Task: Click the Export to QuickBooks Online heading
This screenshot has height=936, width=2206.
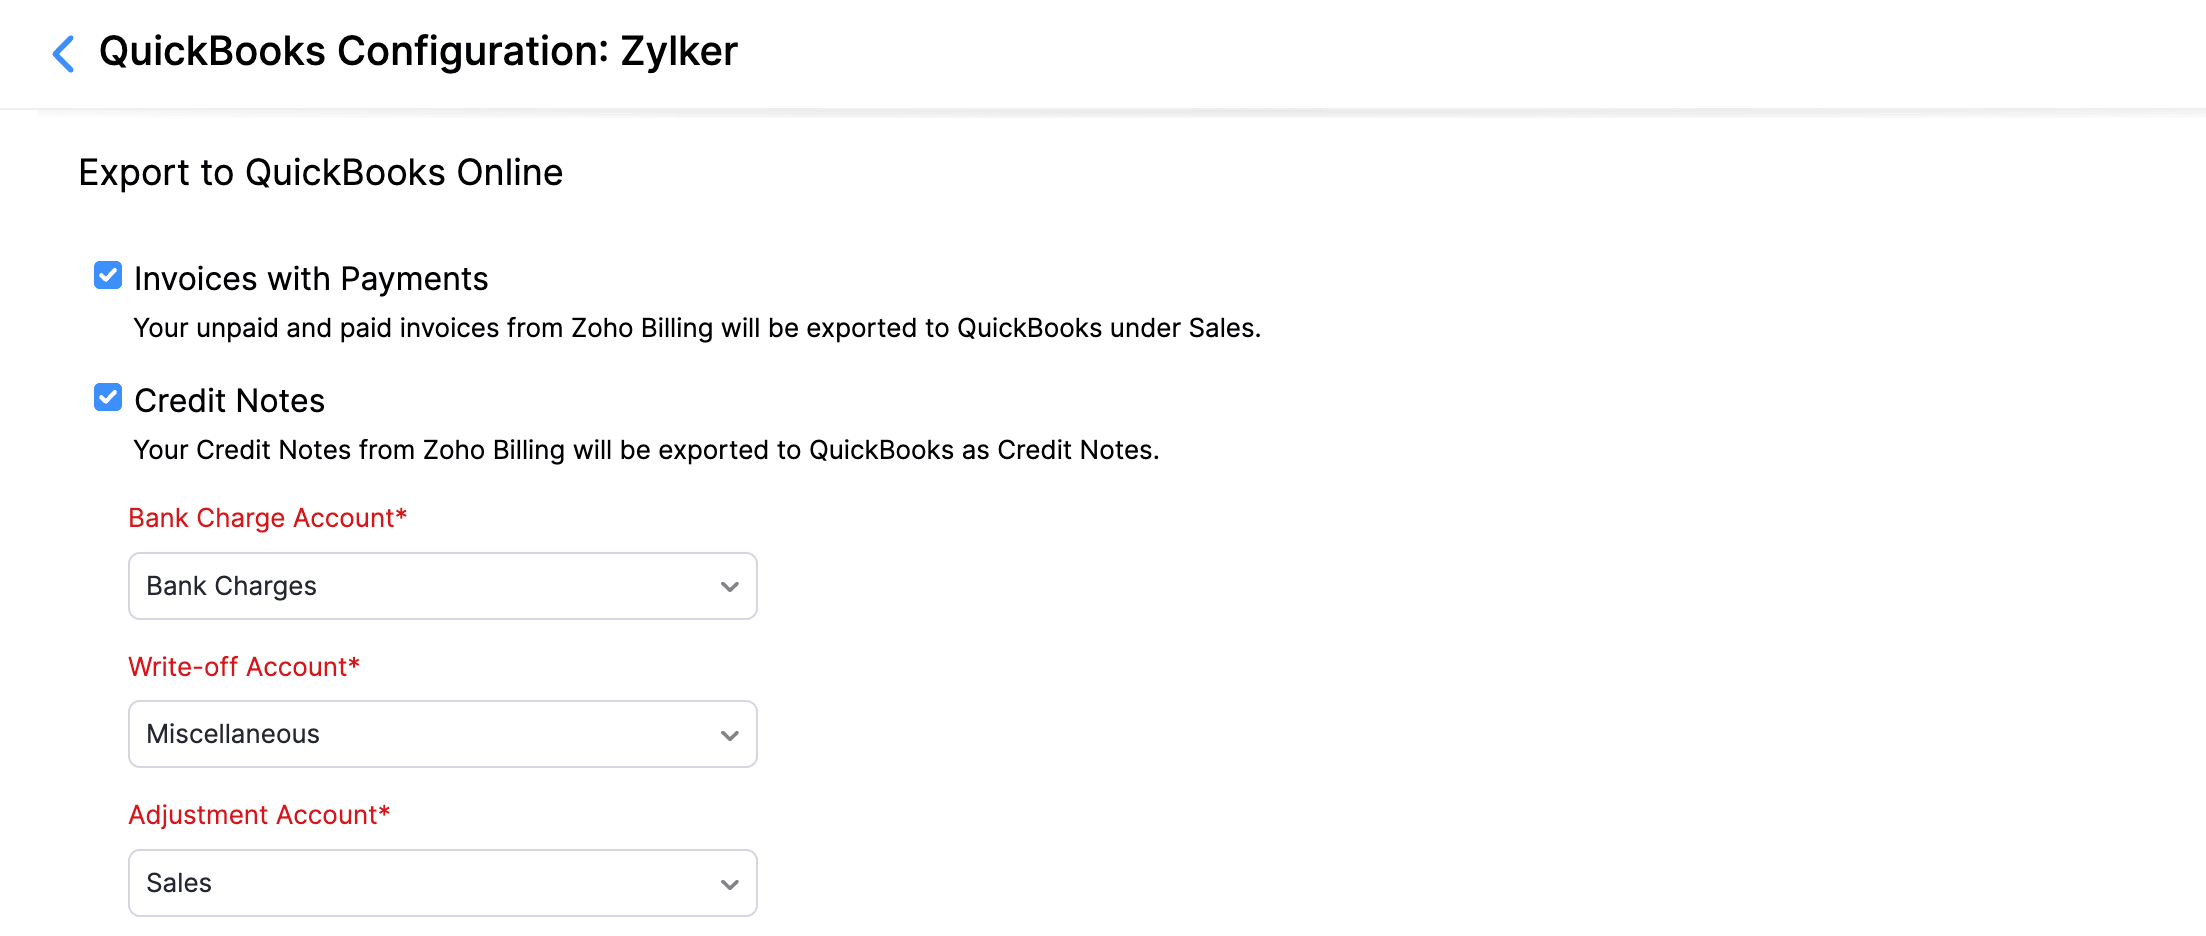Action: pos(321,172)
